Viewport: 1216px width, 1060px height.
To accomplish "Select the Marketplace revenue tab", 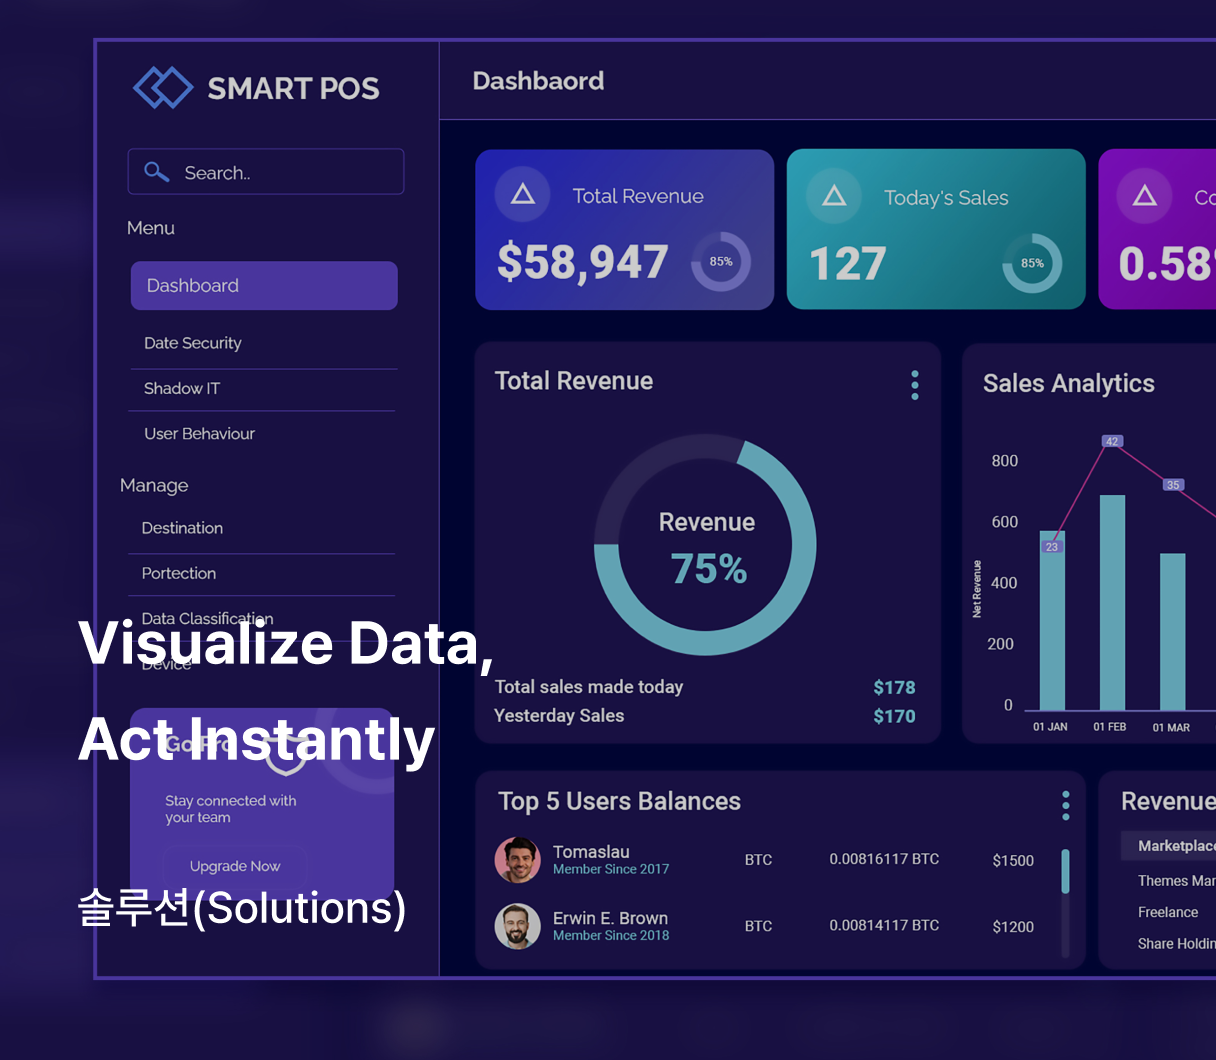I will pyautogui.click(x=1169, y=846).
